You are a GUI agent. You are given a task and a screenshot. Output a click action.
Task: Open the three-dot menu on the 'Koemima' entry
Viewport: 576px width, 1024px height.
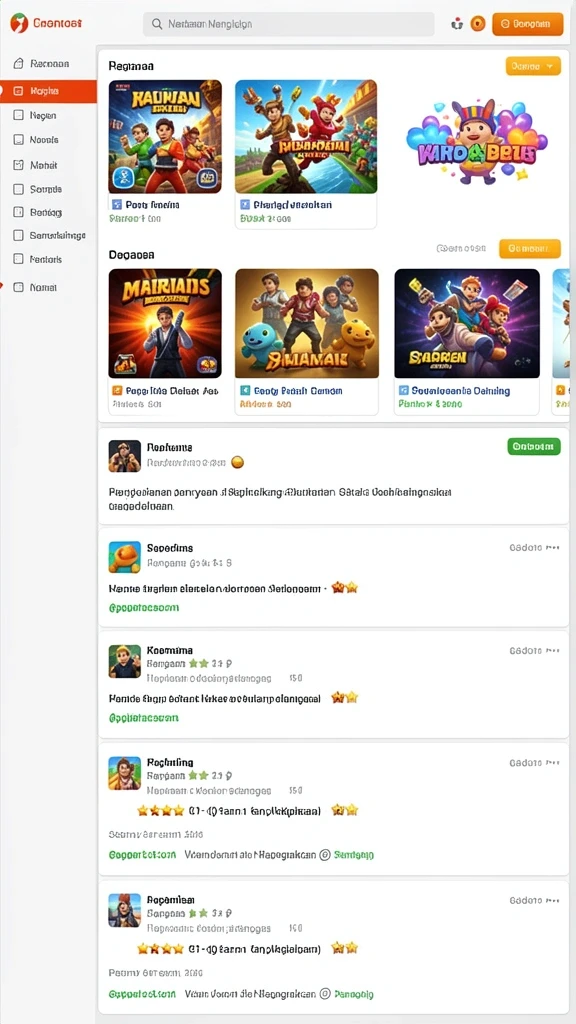pyautogui.click(x=552, y=650)
